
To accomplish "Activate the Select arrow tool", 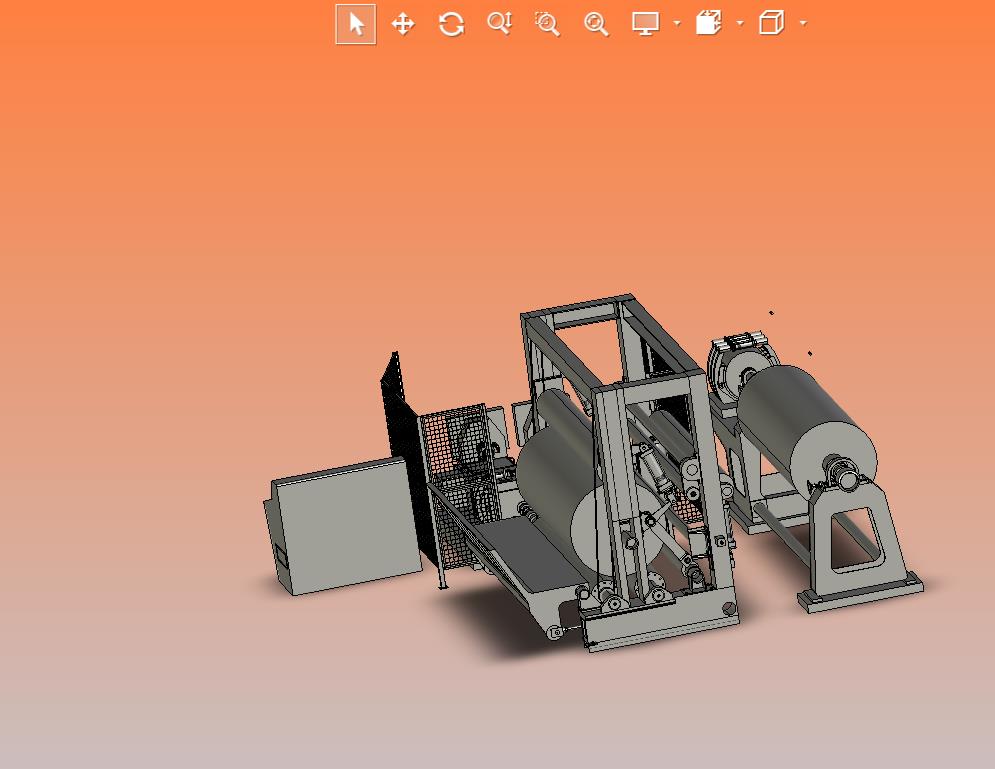I will pyautogui.click(x=355, y=24).
